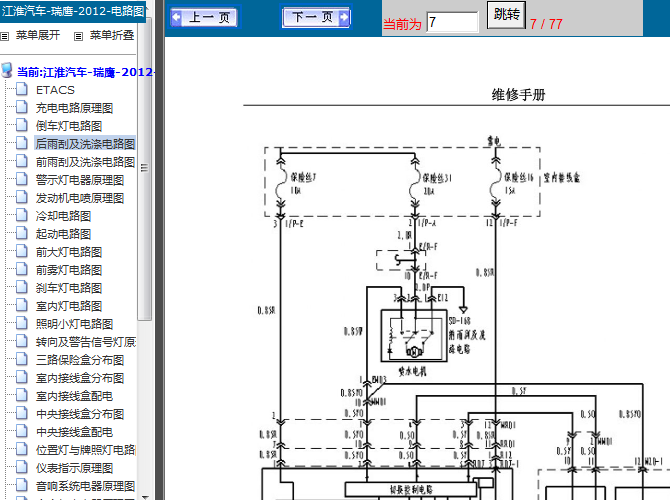Open 充电电路原理图 document

point(74,108)
